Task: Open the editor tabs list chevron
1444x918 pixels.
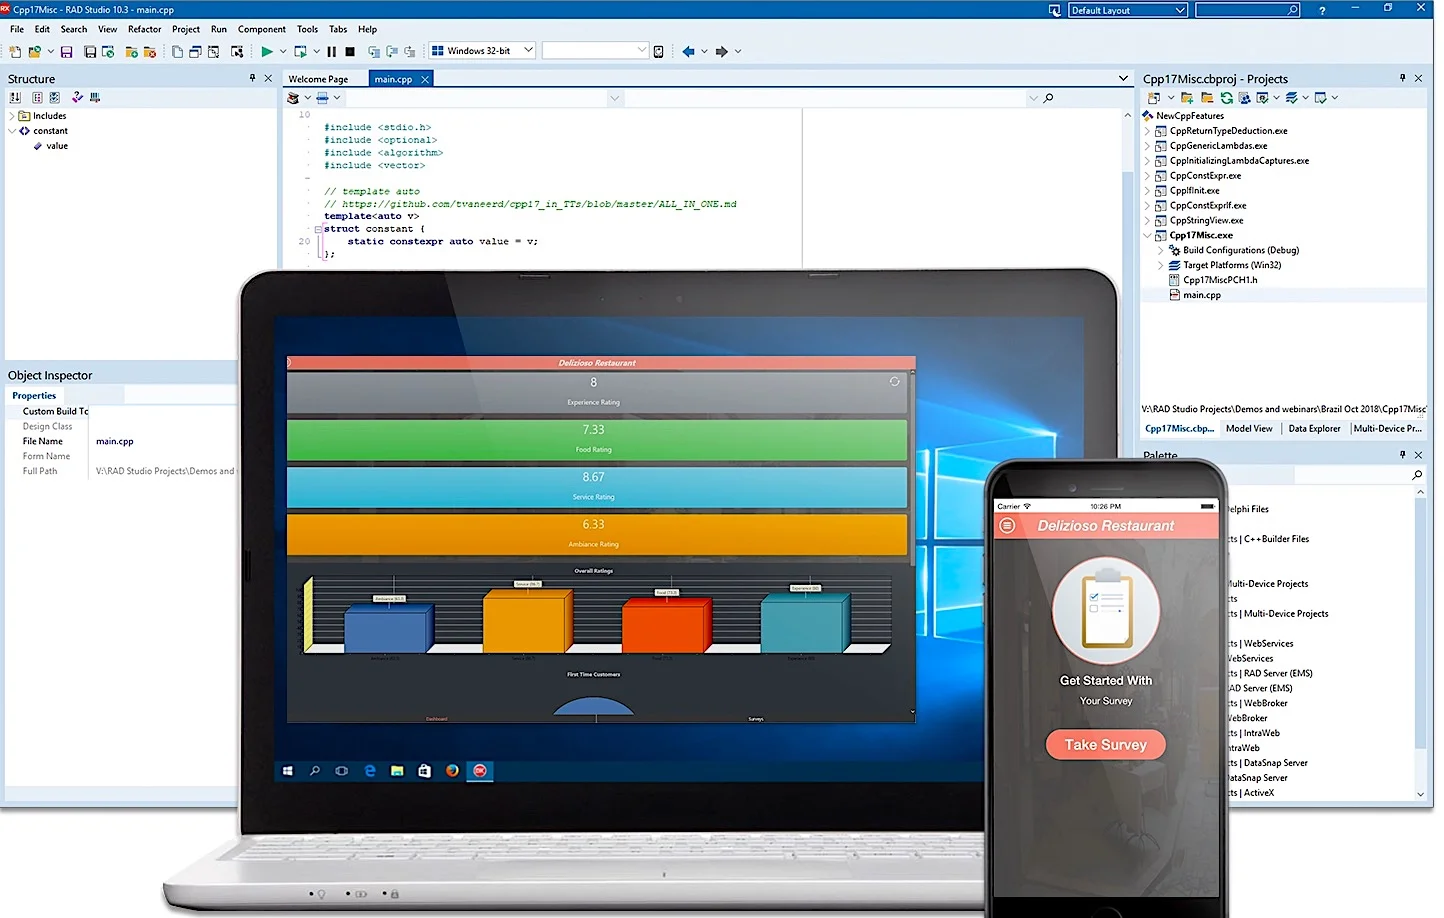Action: click(x=1123, y=78)
